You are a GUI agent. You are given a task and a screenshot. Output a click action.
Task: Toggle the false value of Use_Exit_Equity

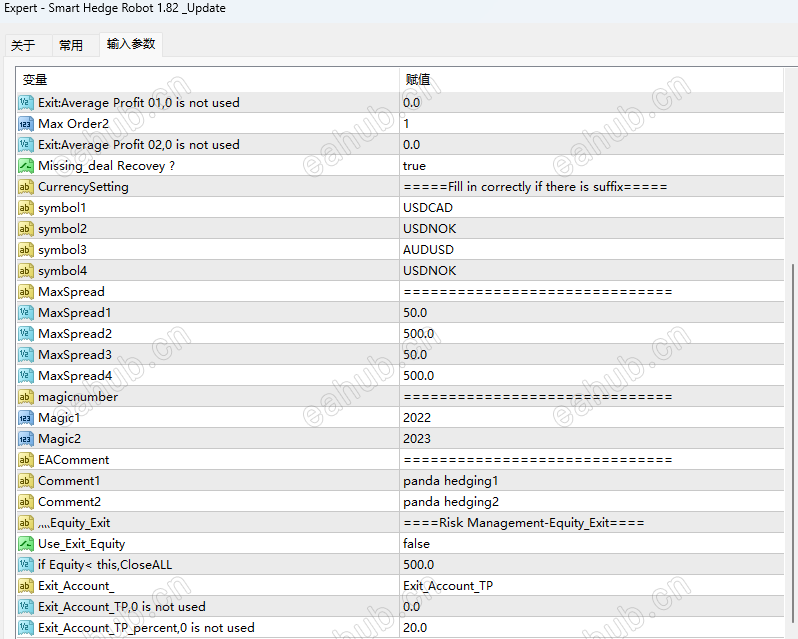pyautogui.click(x=416, y=543)
